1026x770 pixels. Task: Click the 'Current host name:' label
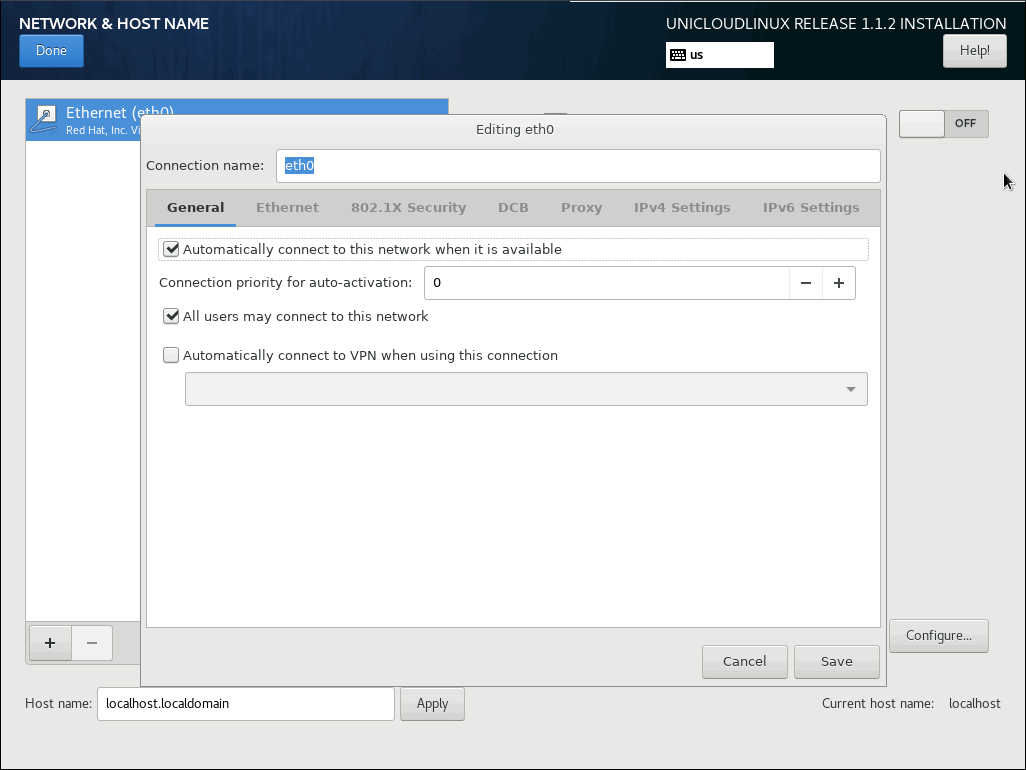click(877, 704)
